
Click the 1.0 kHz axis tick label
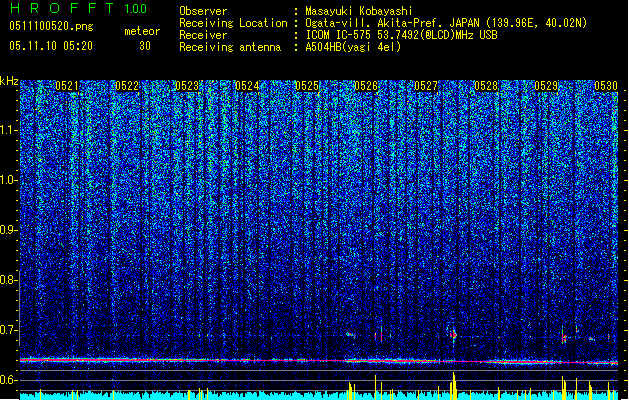pyautogui.click(x=8, y=180)
